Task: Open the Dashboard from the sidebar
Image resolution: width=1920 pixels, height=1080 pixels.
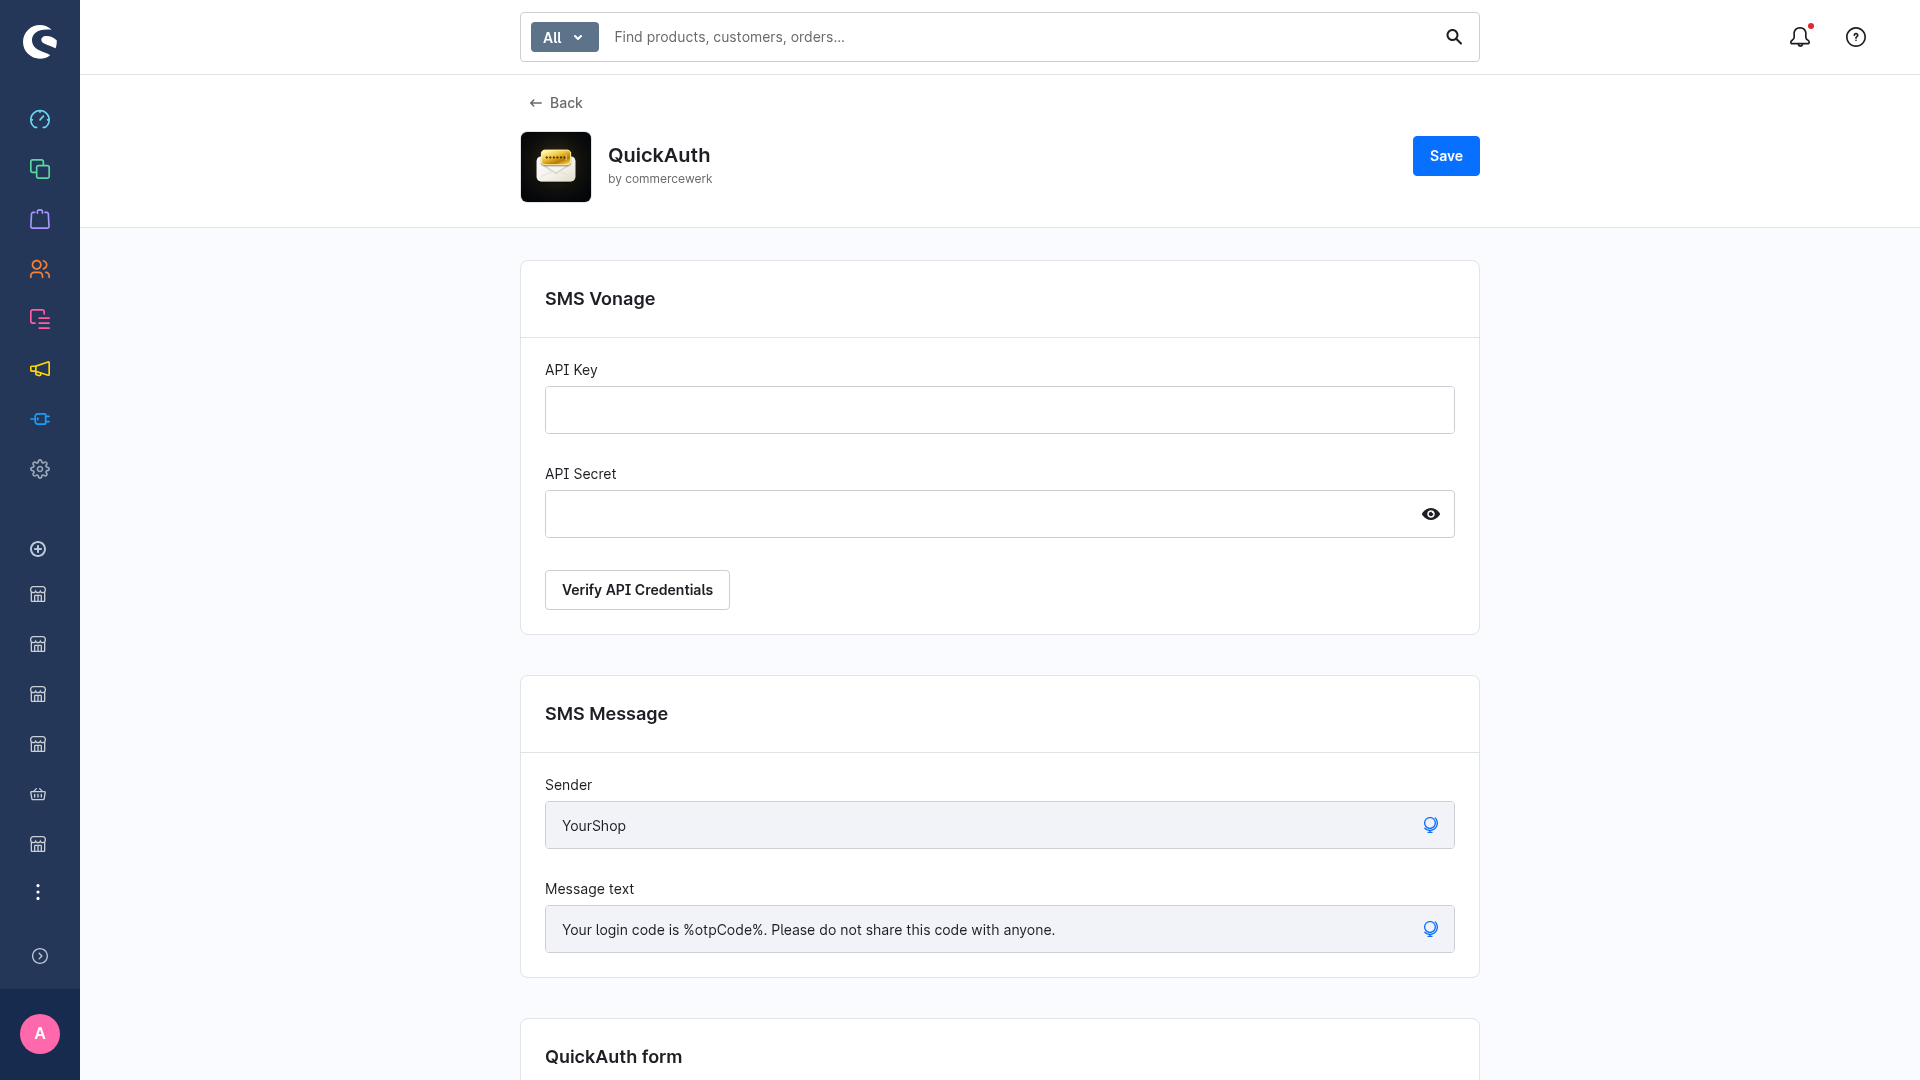Action: pyautogui.click(x=40, y=119)
